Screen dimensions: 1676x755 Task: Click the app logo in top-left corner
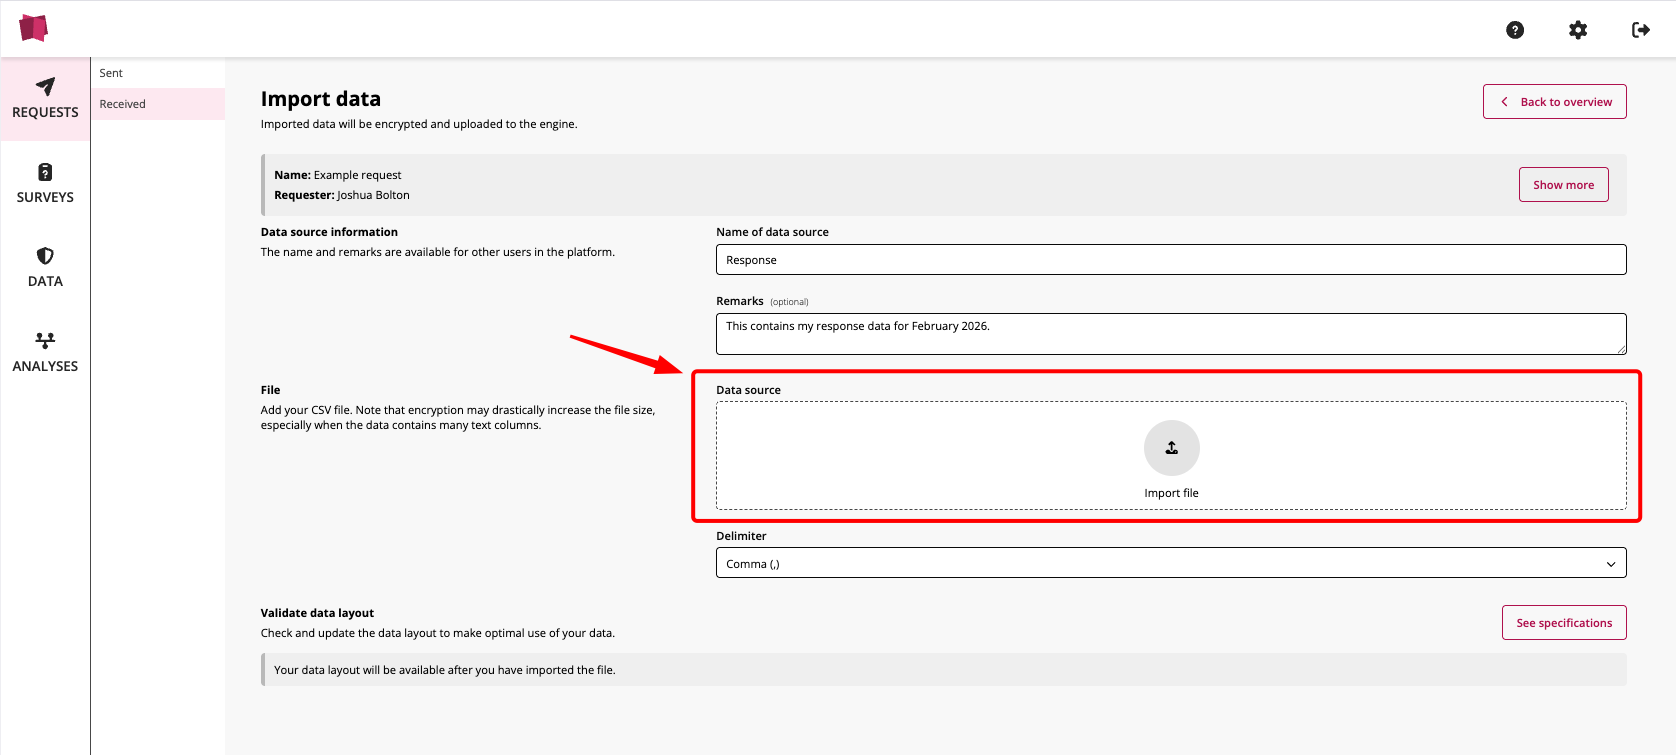[x=33, y=28]
